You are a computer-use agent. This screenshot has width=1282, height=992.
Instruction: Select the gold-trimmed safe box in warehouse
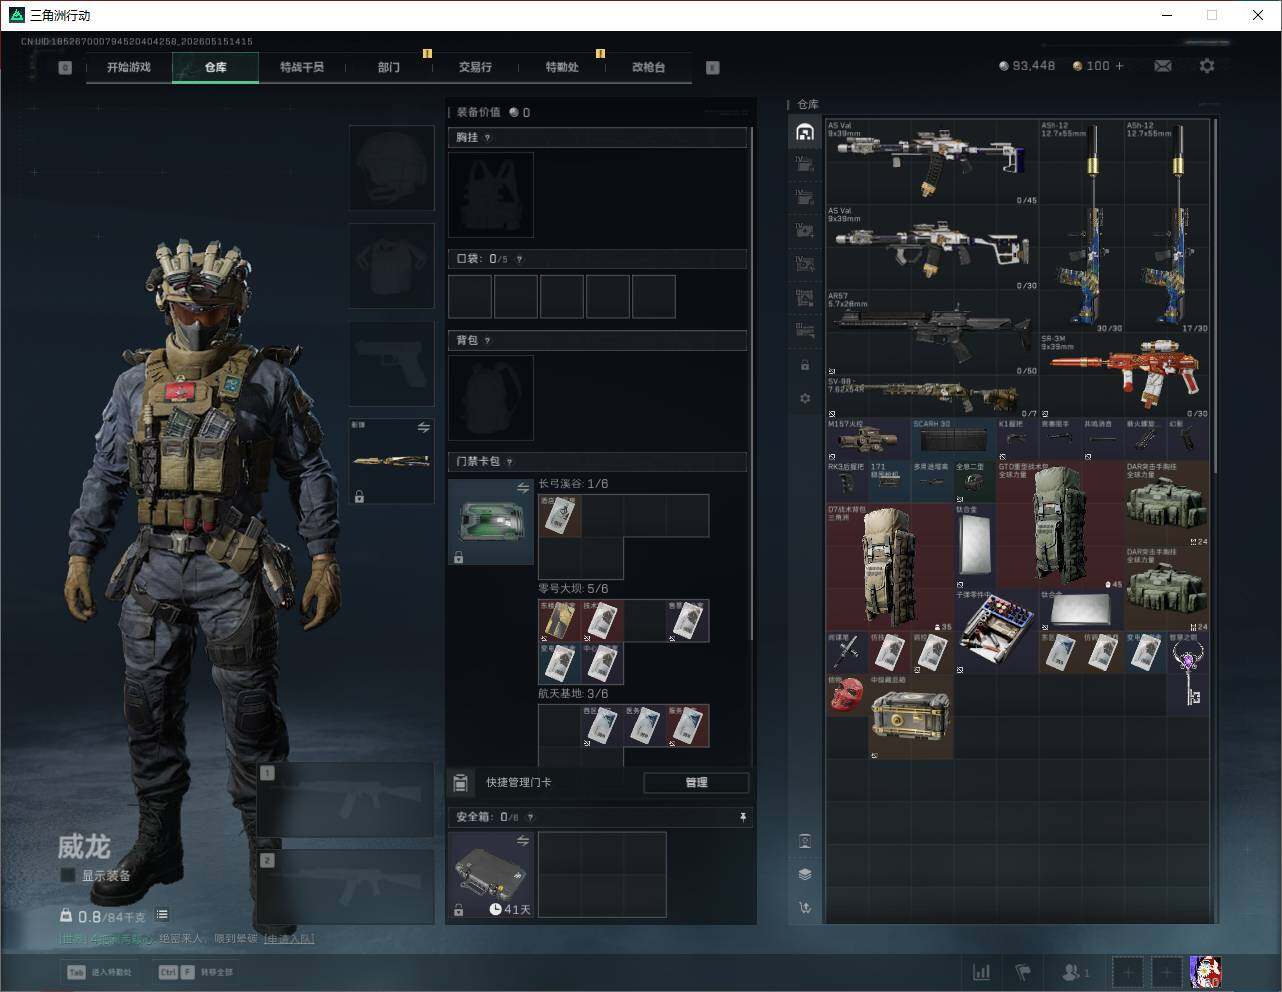[910, 716]
